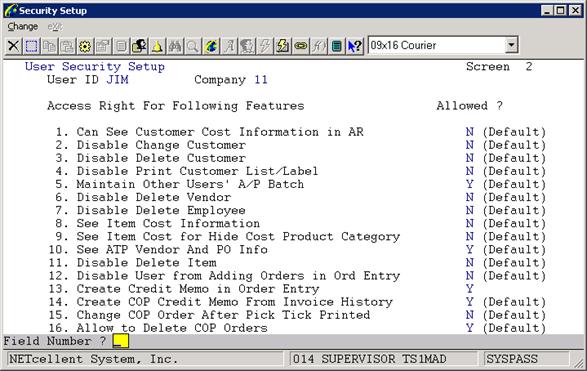Select line 16 Allow to Delete COP Orders
587x371 pixels.
click(158, 328)
